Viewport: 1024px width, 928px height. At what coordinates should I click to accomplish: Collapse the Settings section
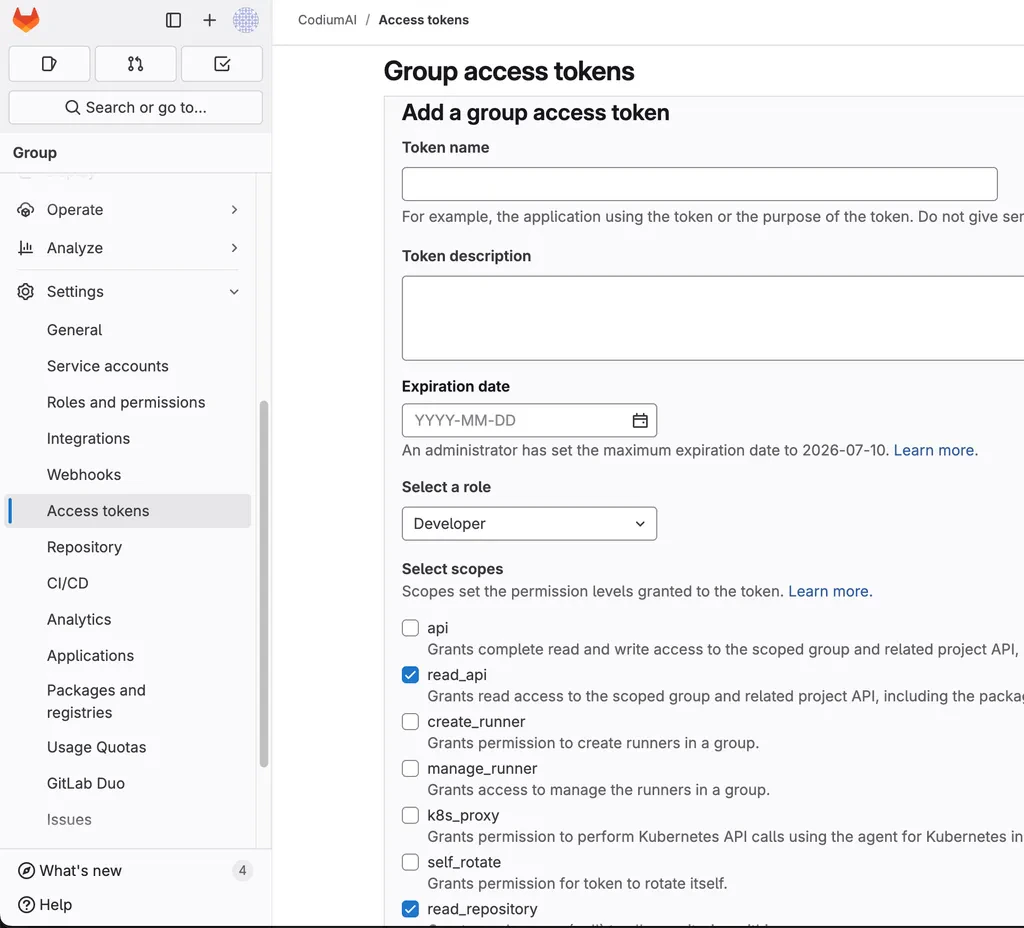[75, 291]
